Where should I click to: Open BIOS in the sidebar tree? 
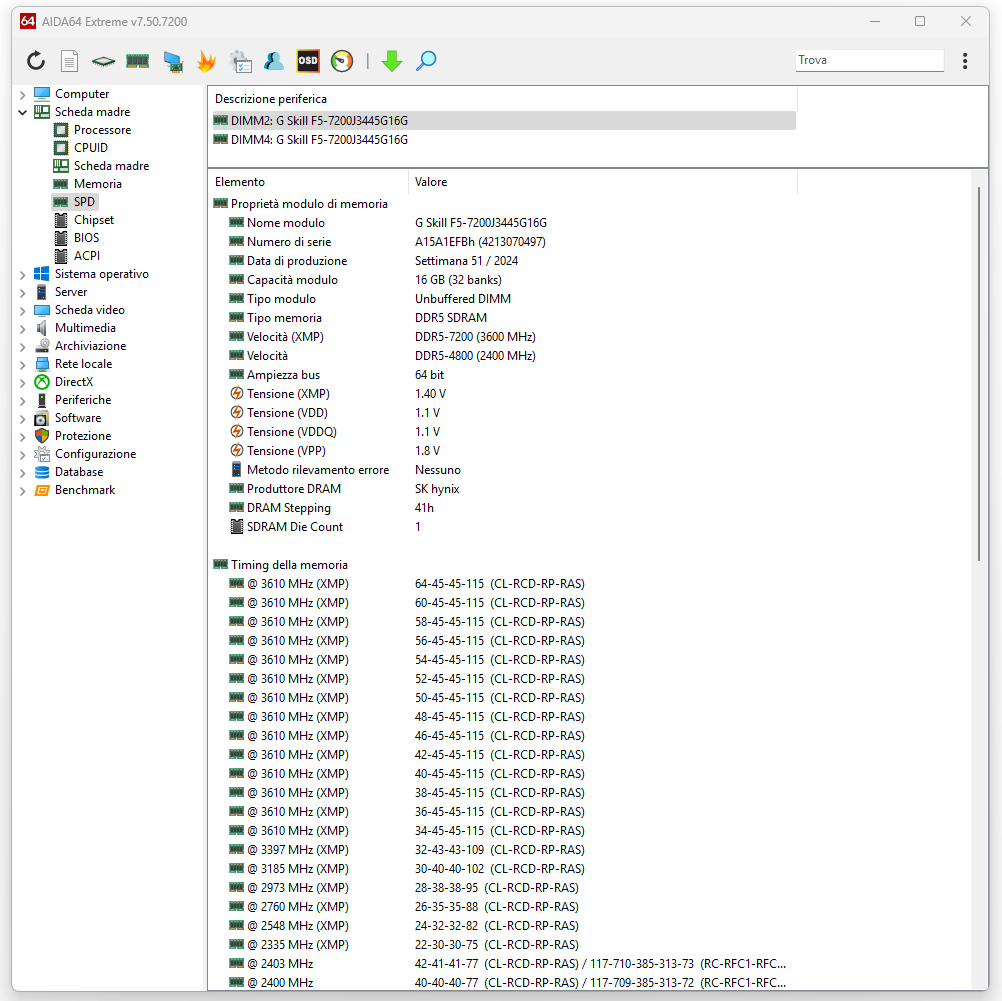[x=86, y=238]
